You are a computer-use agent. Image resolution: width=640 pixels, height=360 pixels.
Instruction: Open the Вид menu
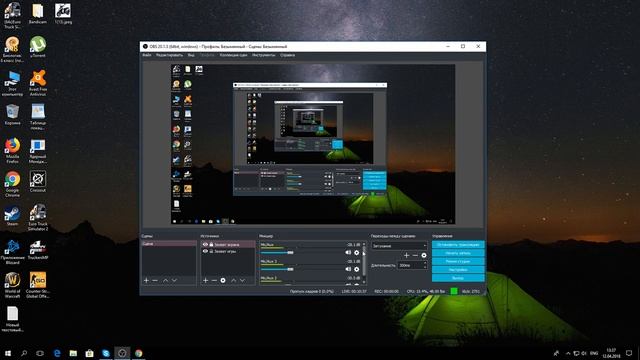point(191,55)
